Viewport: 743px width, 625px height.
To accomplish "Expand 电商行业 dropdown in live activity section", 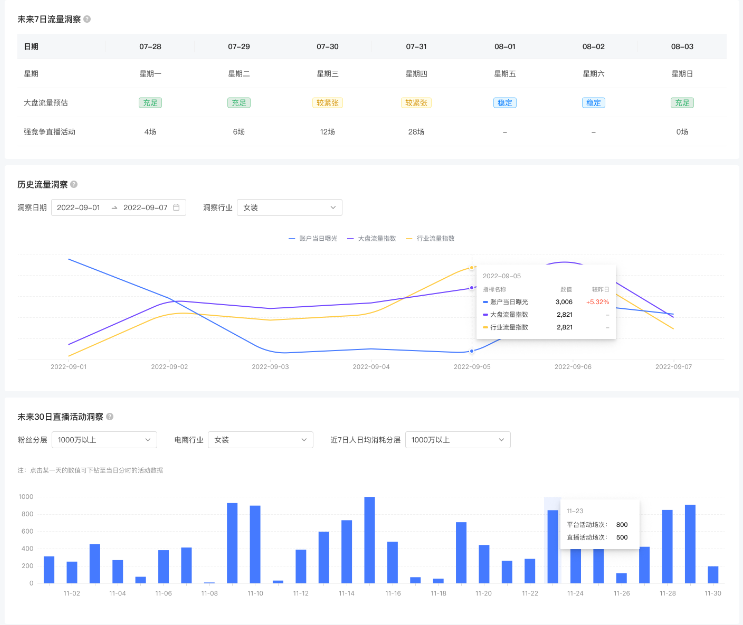I will point(260,439).
